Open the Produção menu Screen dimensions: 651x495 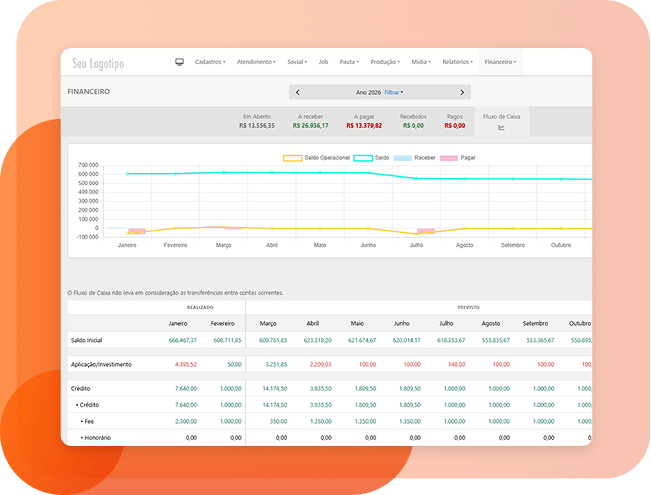[385, 62]
